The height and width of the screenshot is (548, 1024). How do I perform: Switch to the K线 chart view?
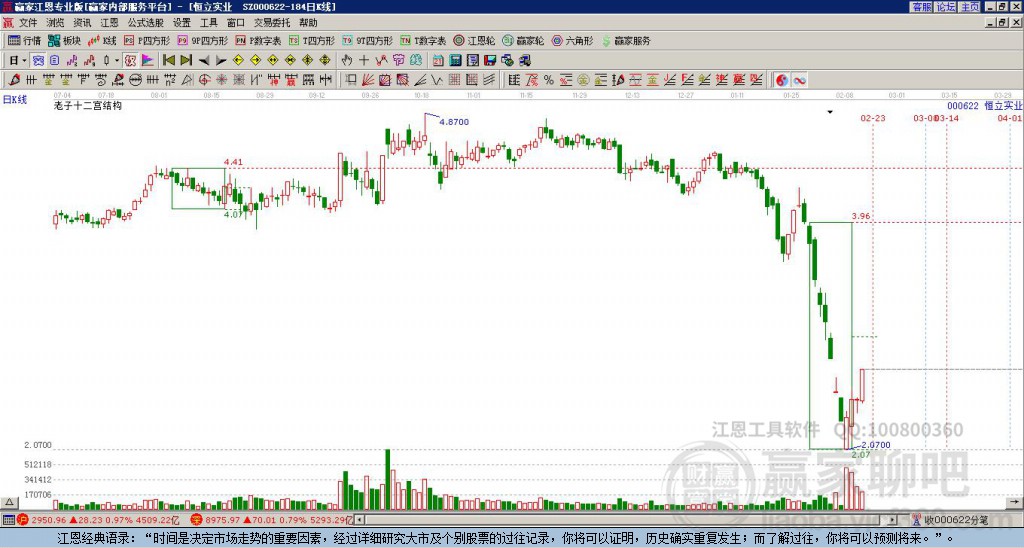[102, 40]
